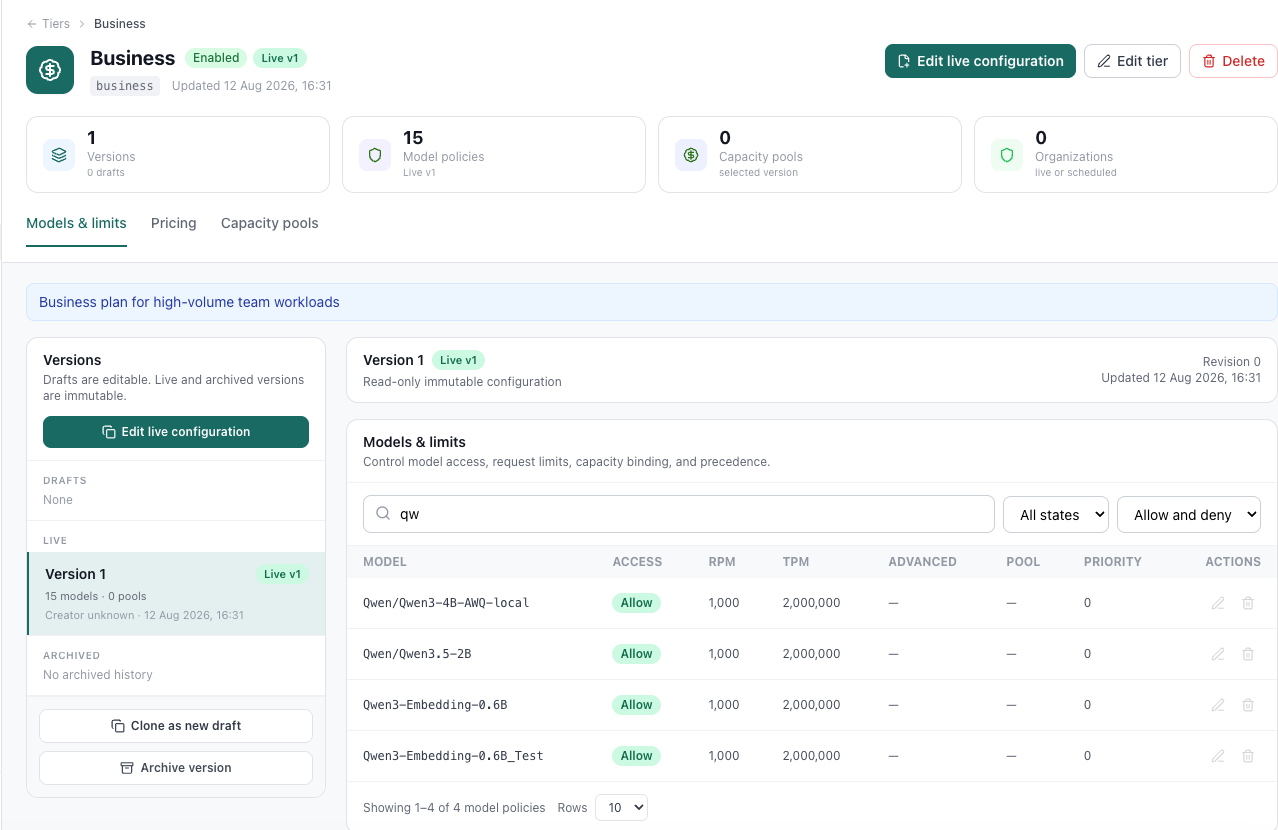This screenshot has width=1278, height=830.
Task: Delete the Qwen/Qwen3-4B-AWQ-local policy trash icon
Action: pyautogui.click(x=1248, y=603)
